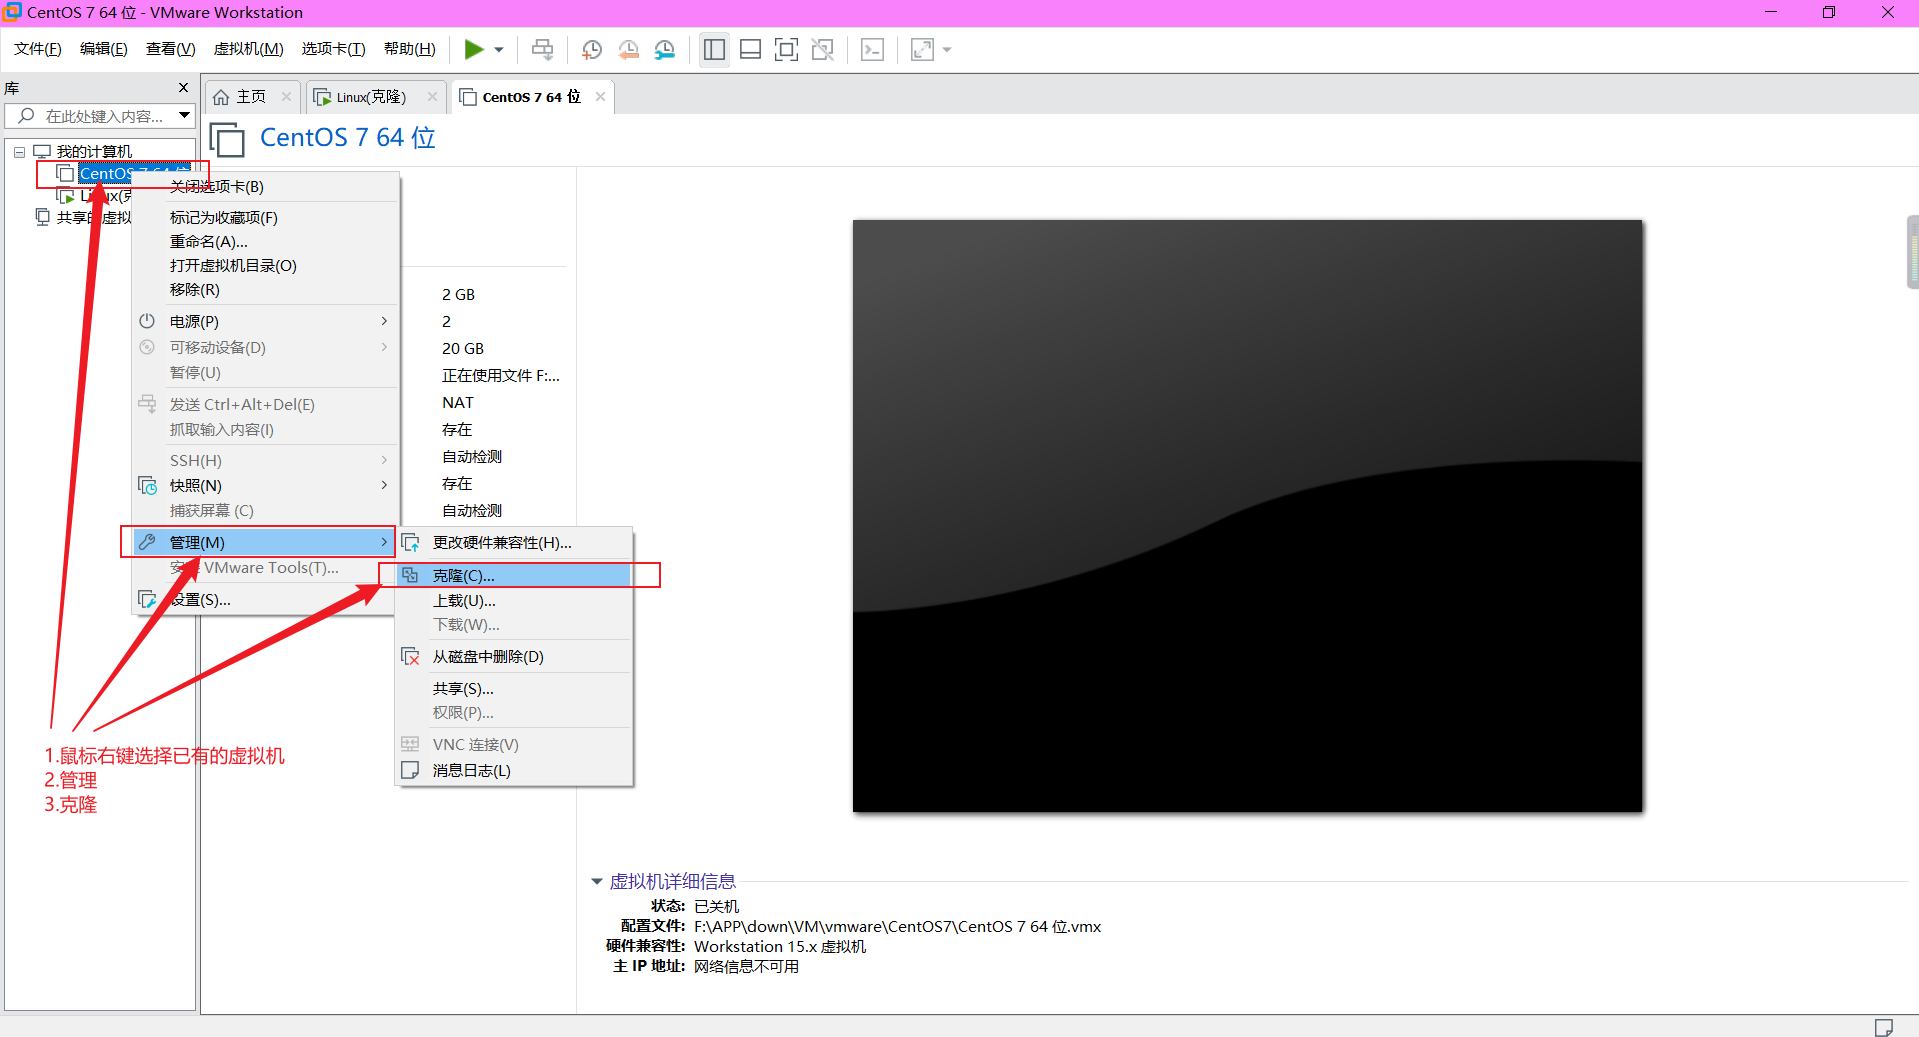This screenshot has height=1037, width=1919.
Task: Open the 文件(F) menu
Action: [38, 49]
